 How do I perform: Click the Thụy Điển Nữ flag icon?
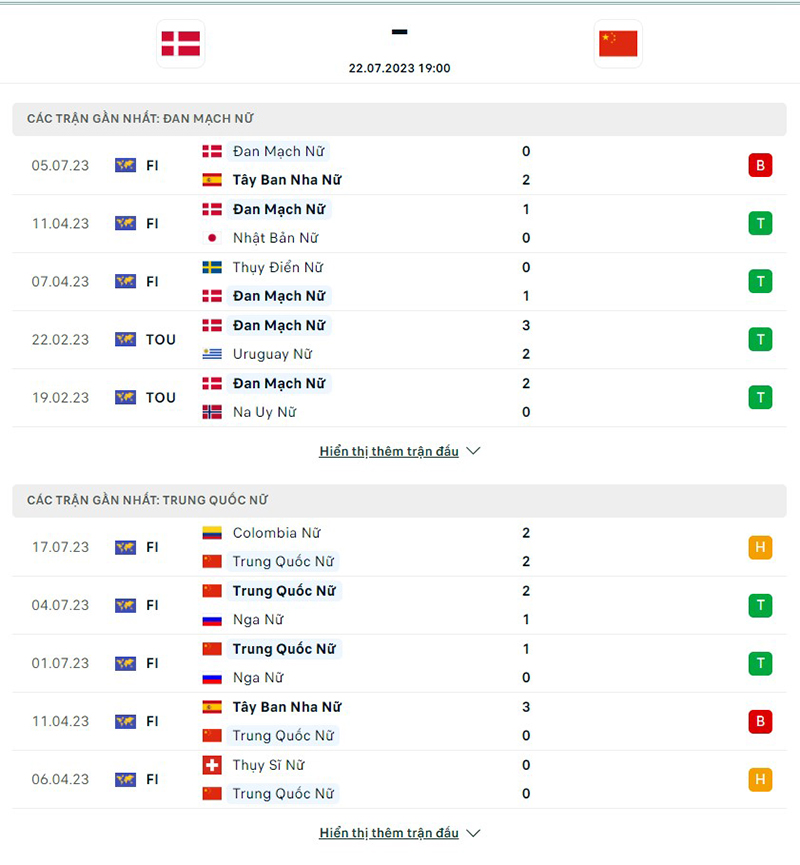tap(212, 267)
